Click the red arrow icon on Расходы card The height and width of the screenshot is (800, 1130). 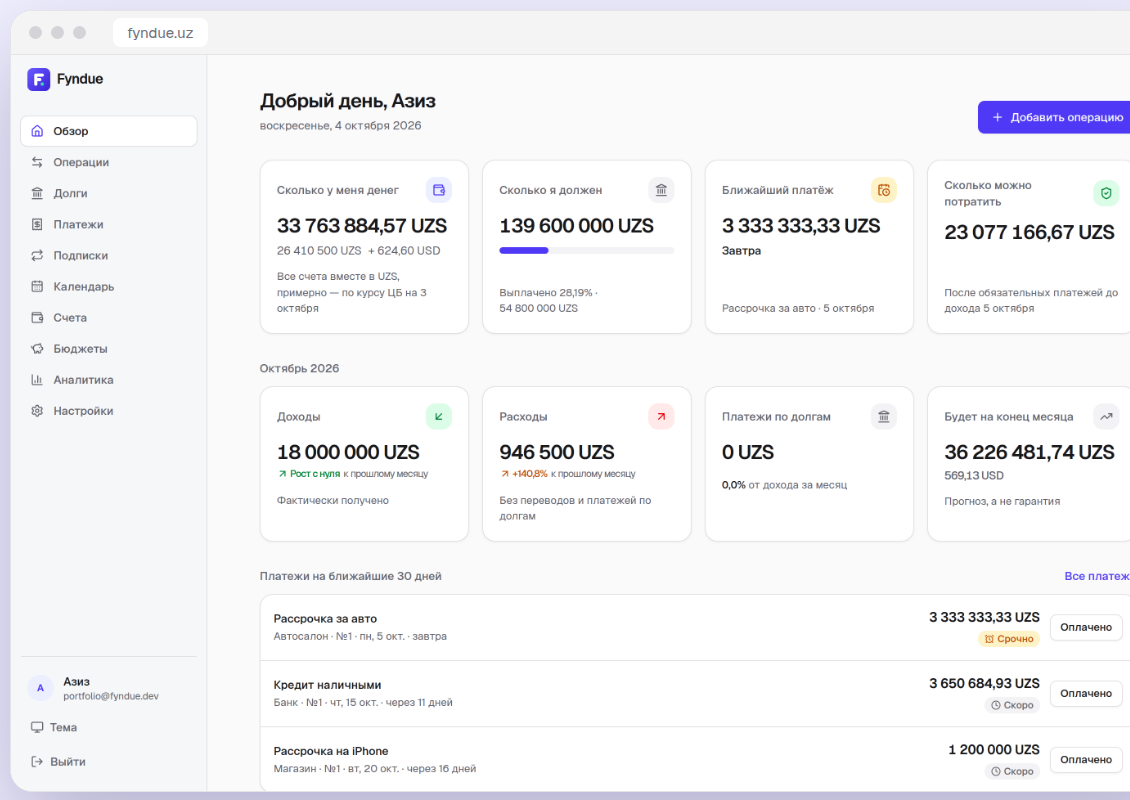coord(661,417)
